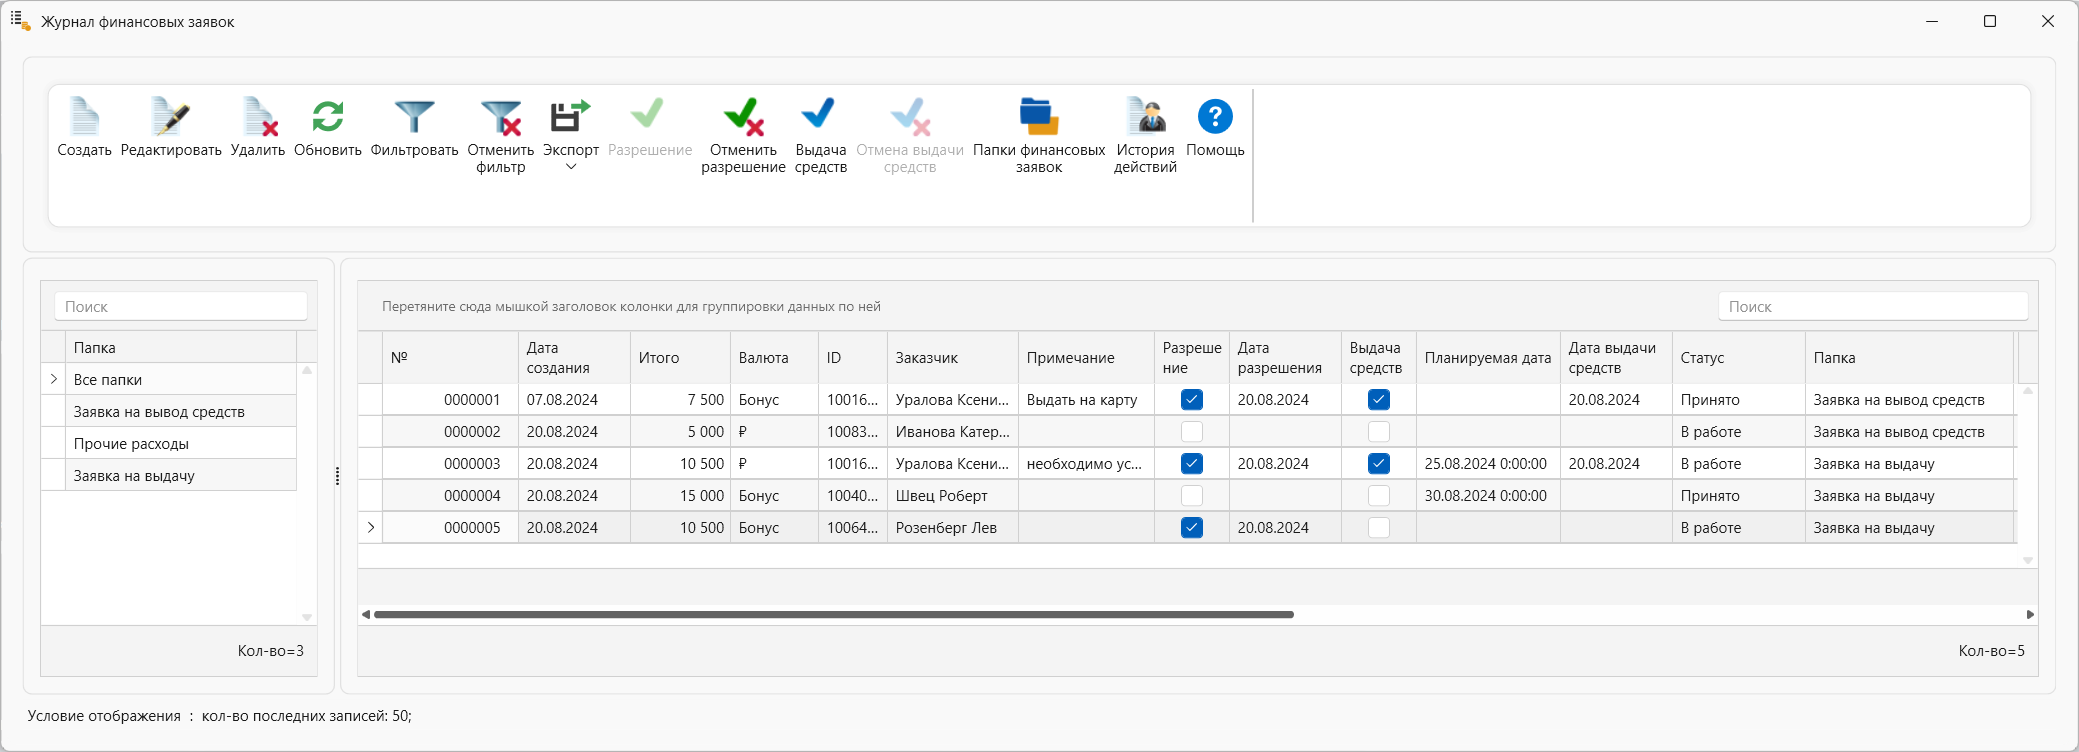Expand the Все папки tree node

[54, 380]
